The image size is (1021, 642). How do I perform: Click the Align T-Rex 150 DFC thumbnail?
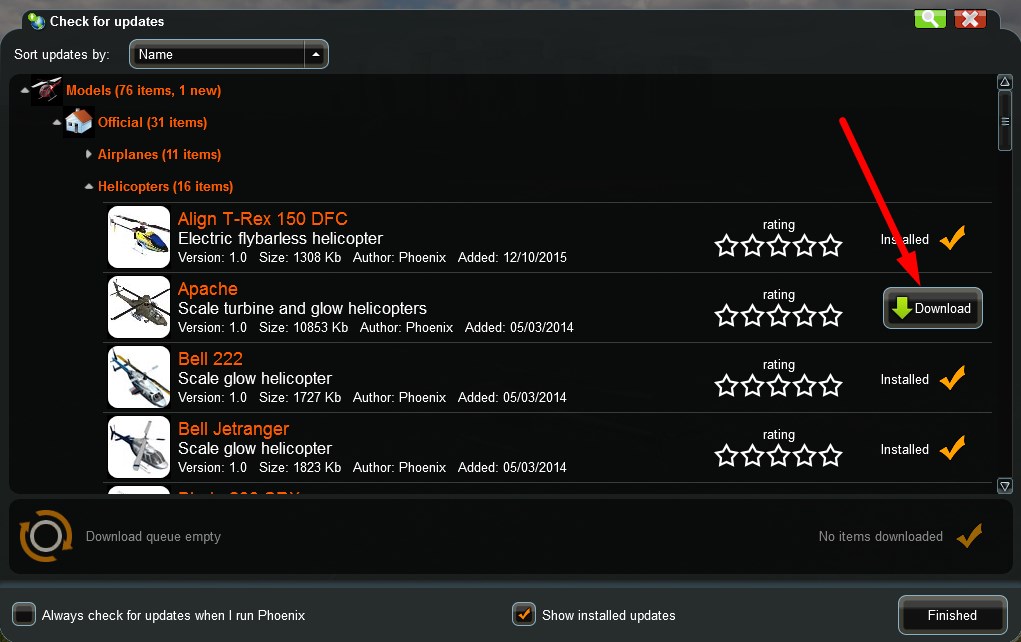(138, 238)
